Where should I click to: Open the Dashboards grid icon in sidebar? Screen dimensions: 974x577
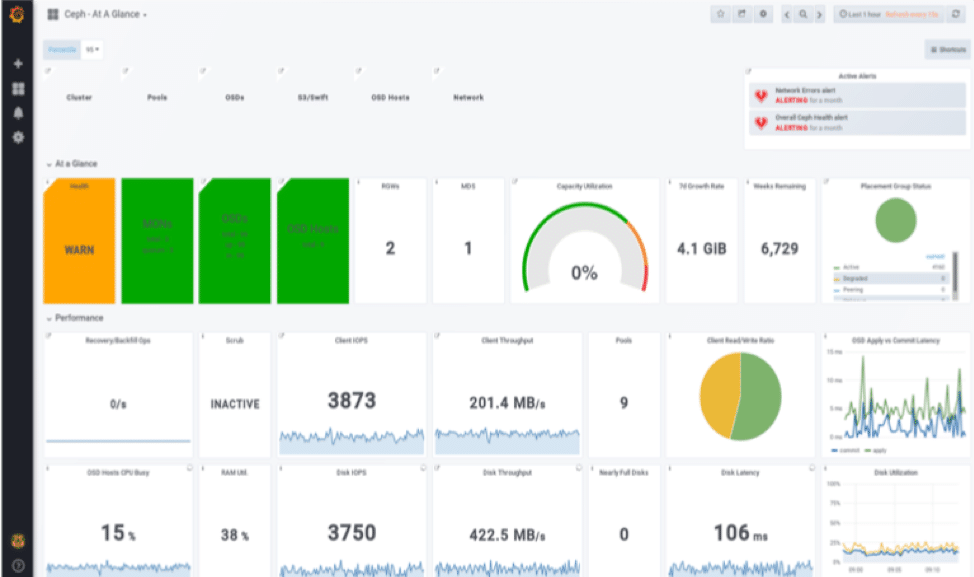(18, 89)
